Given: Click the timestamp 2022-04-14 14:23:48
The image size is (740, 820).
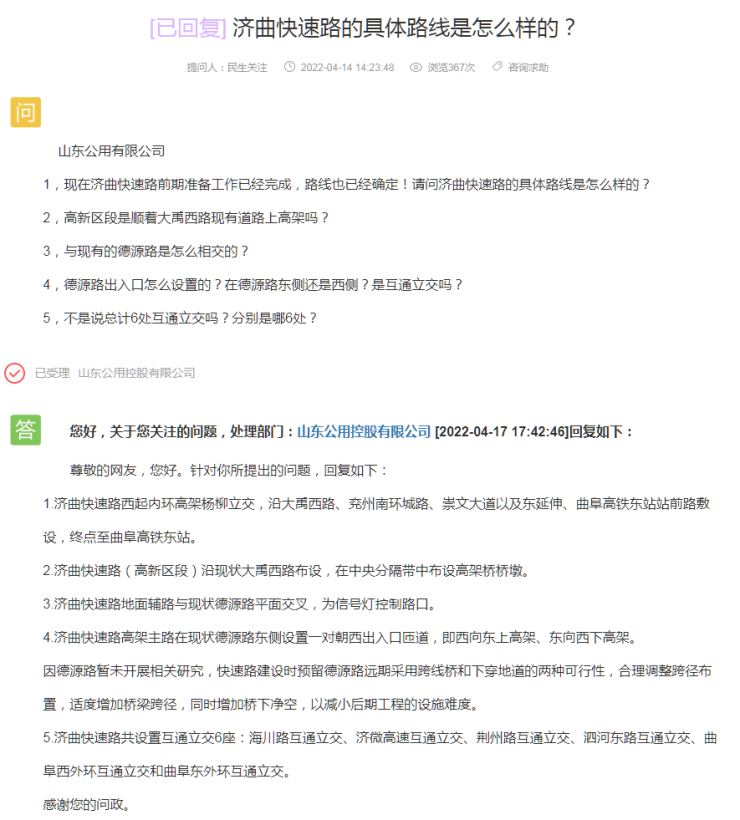Looking at the screenshot, I should 347,67.
